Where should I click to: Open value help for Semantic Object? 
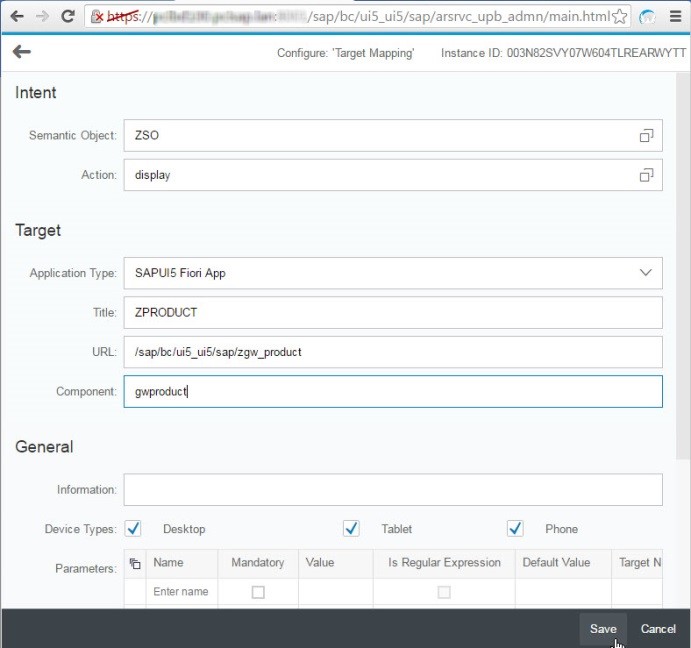[646, 136]
